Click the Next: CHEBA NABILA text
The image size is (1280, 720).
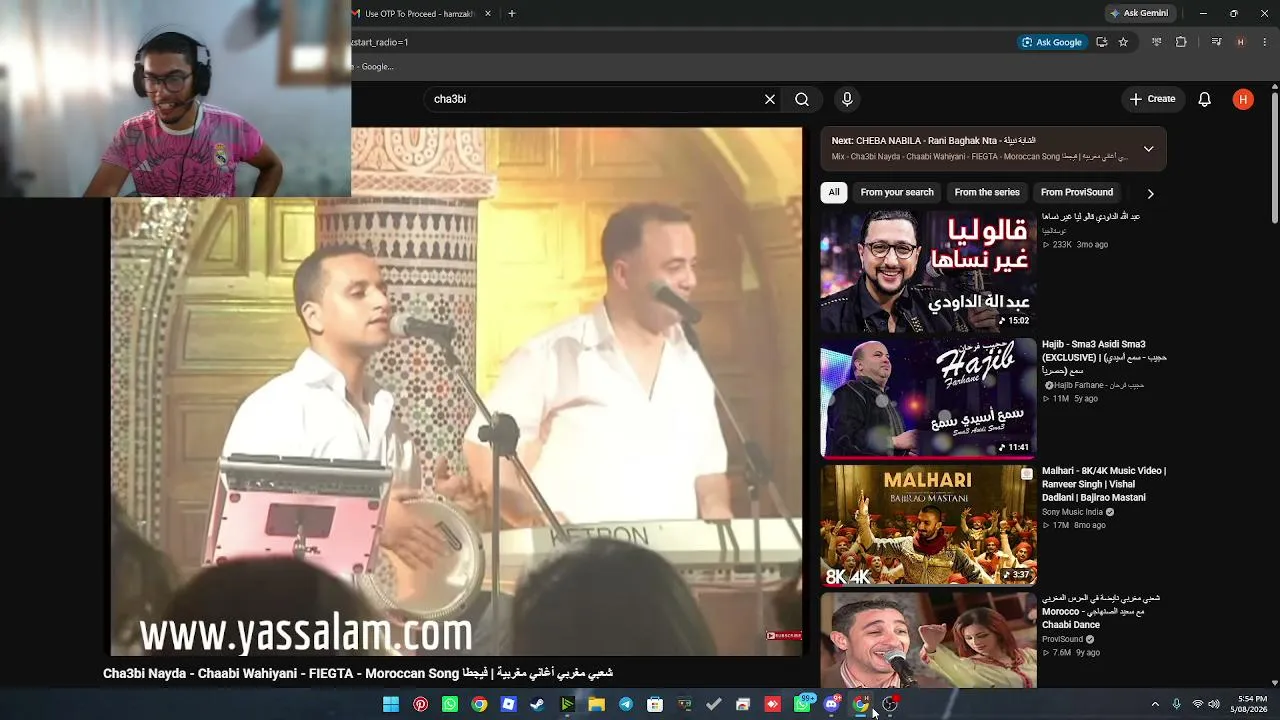[933, 141]
